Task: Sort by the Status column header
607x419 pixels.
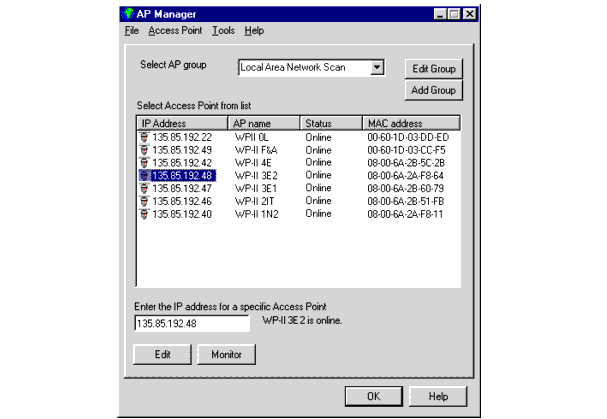Action: click(x=331, y=123)
